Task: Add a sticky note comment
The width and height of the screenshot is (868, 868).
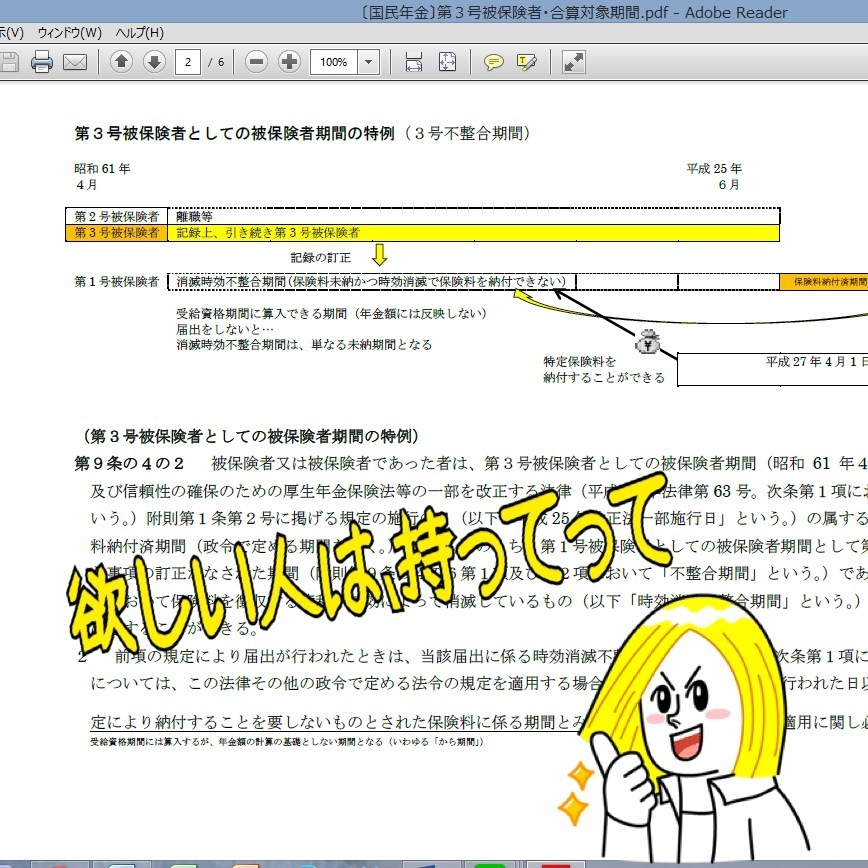Action: [x=493, y=61]
